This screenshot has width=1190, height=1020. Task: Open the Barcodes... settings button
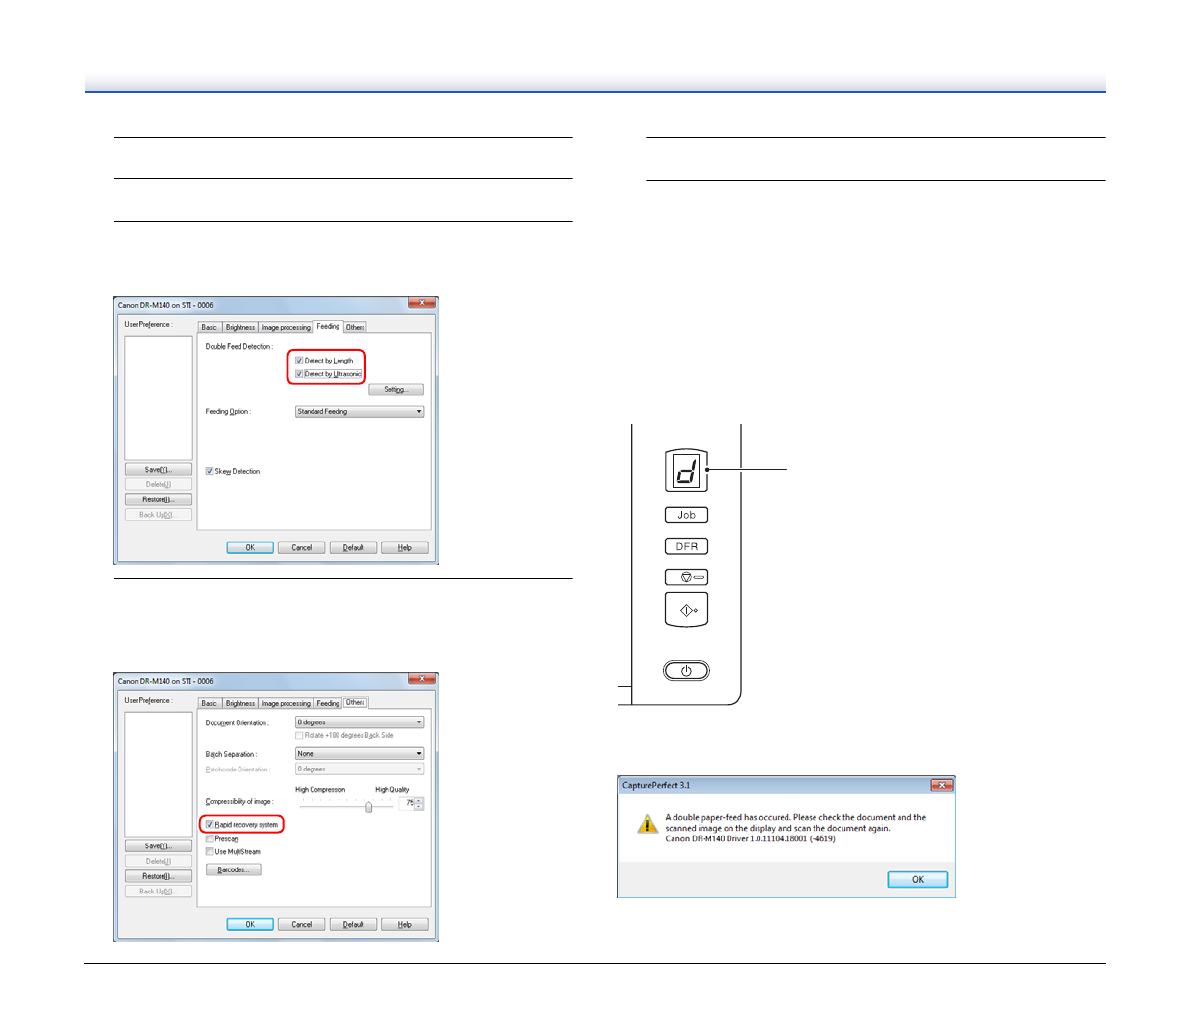233,870
